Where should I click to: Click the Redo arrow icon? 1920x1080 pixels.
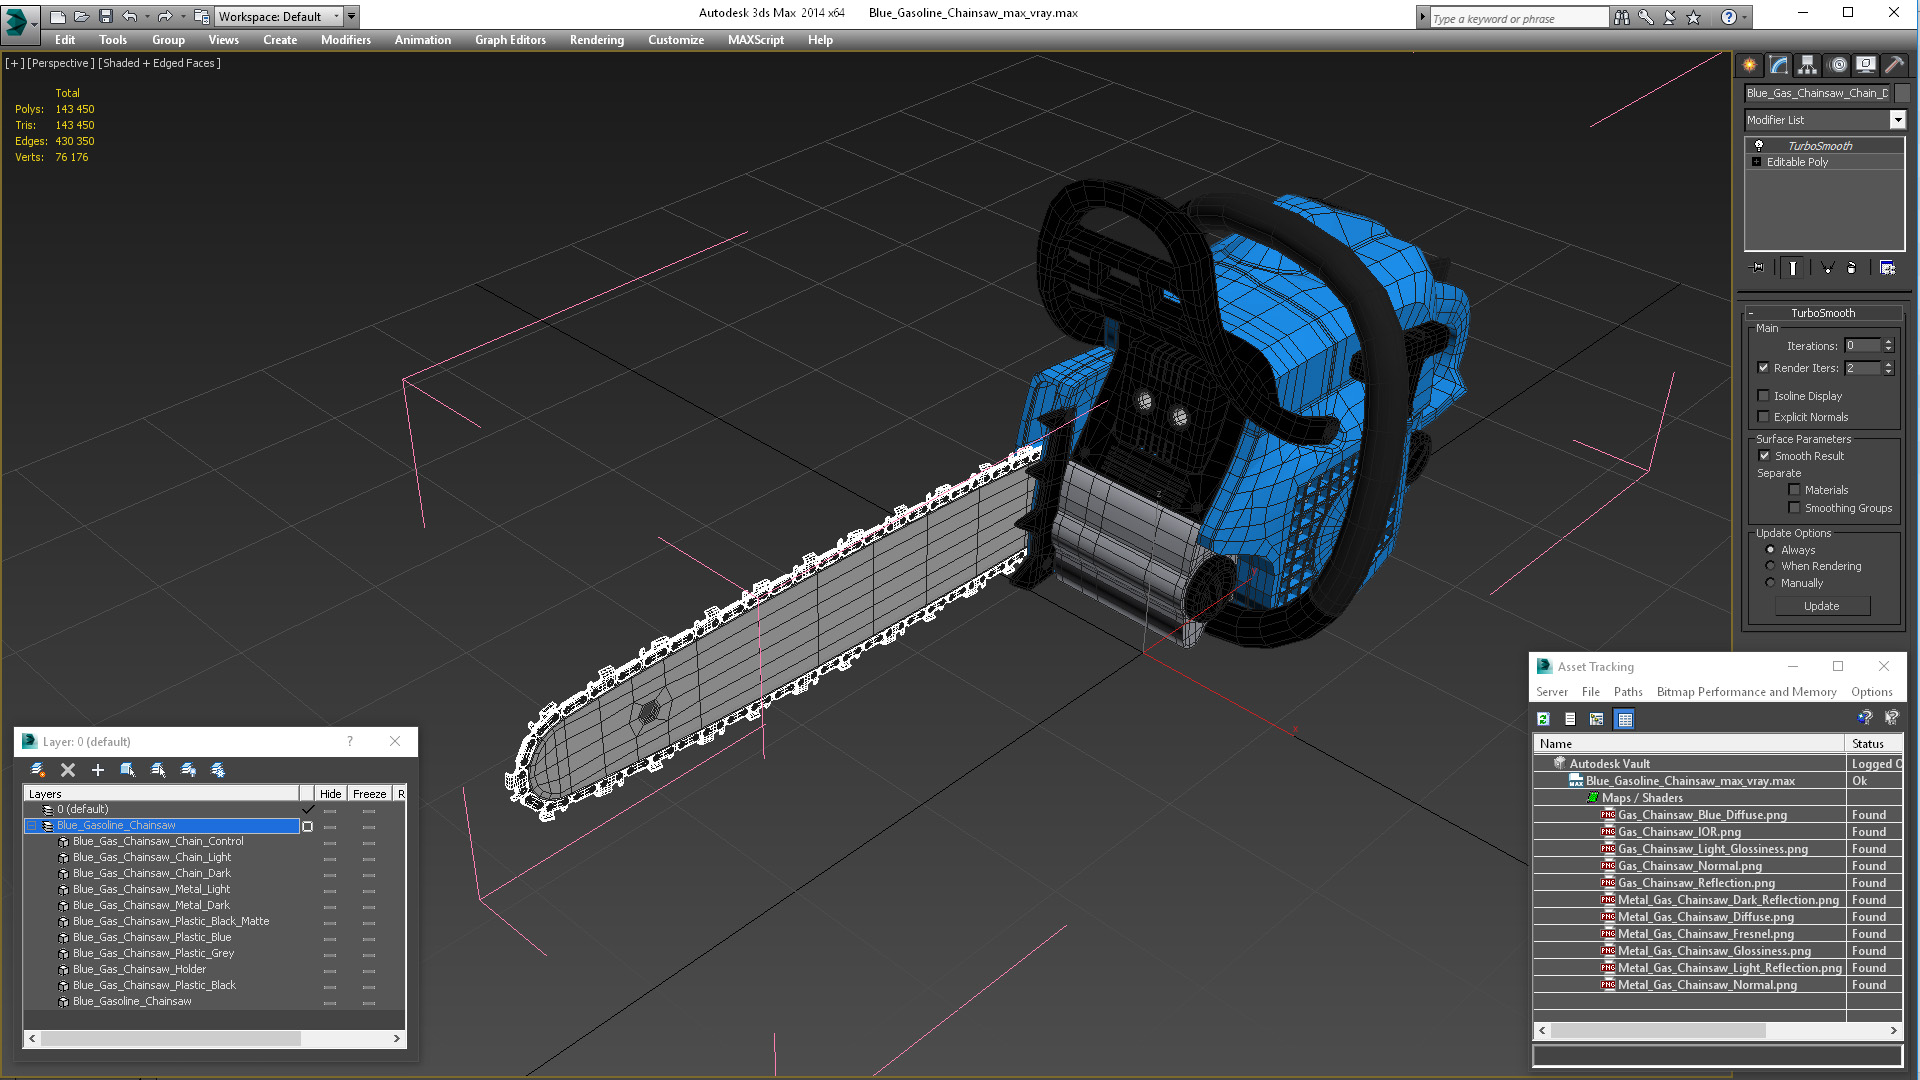point(165,16)
